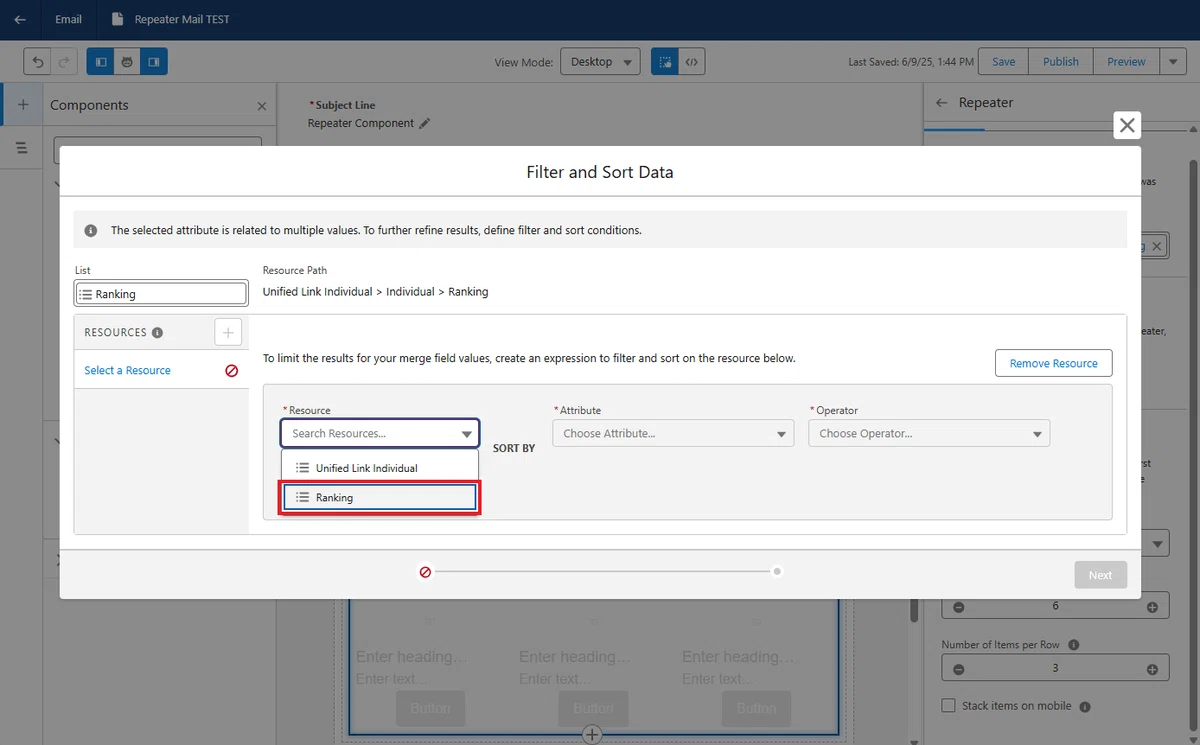Click info icon for Number of Items per Row
This screenshot has width=1200, height=745.
click(x=1072, y=645)
